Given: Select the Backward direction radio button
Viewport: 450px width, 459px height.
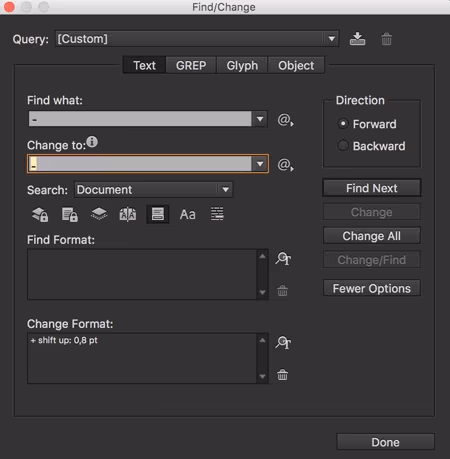Looking at the screenshot, I should coord(343,146).
